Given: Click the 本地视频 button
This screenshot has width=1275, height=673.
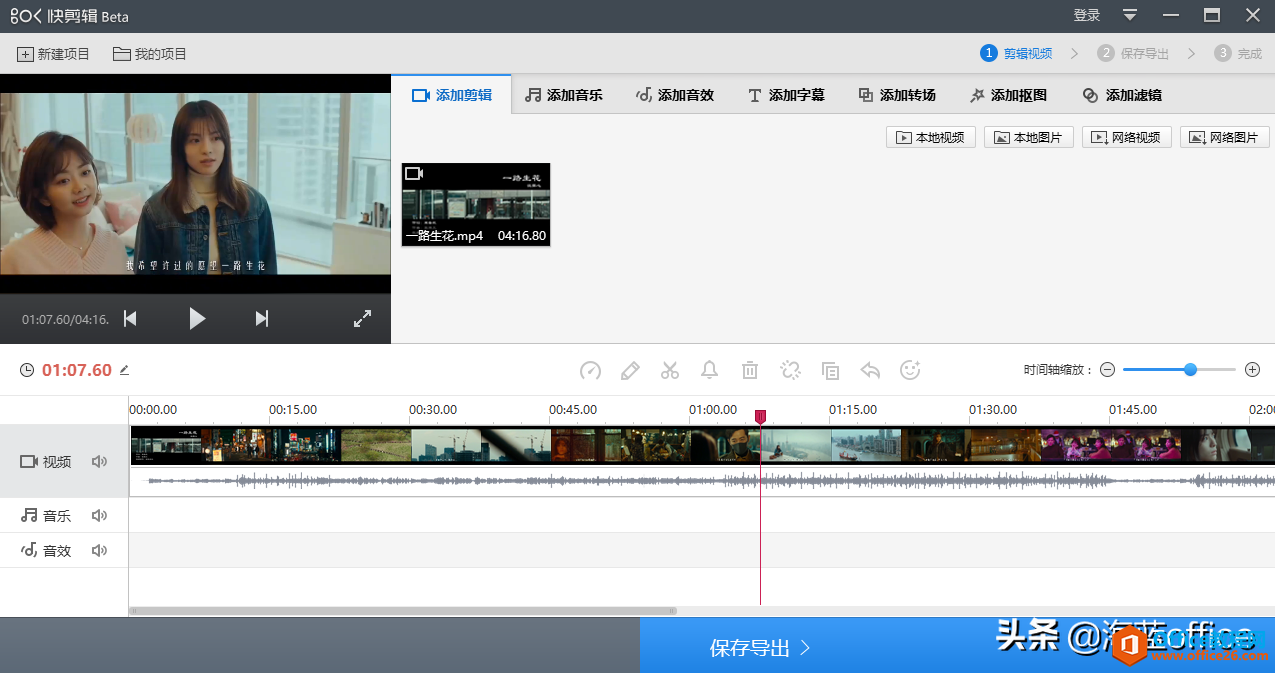Looking at the screenshot, I should tap(931, 138).
